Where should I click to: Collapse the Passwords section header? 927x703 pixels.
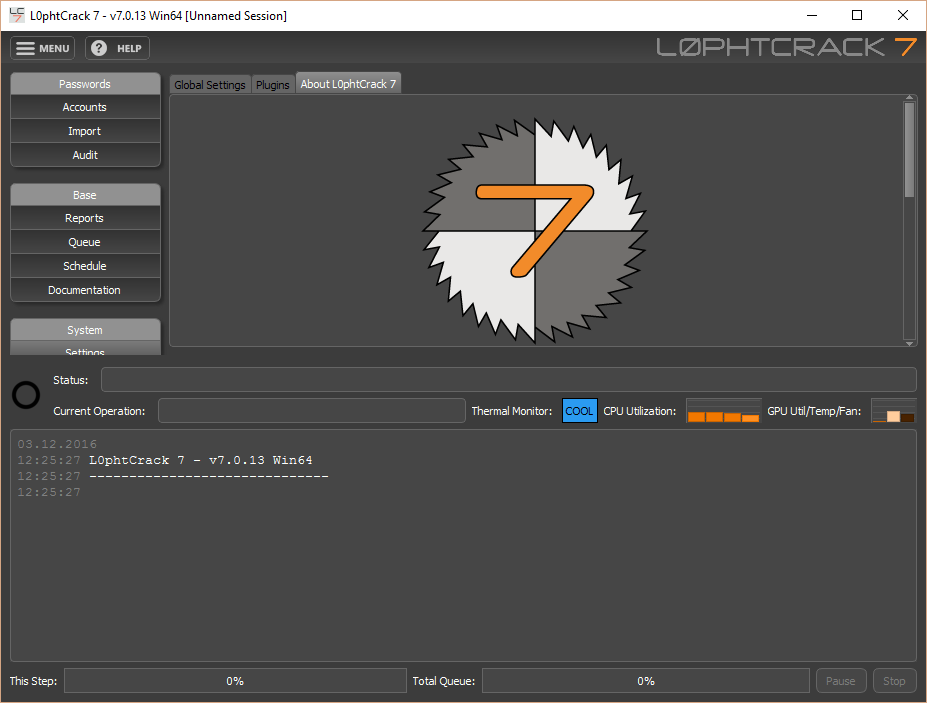coord(85,84)
